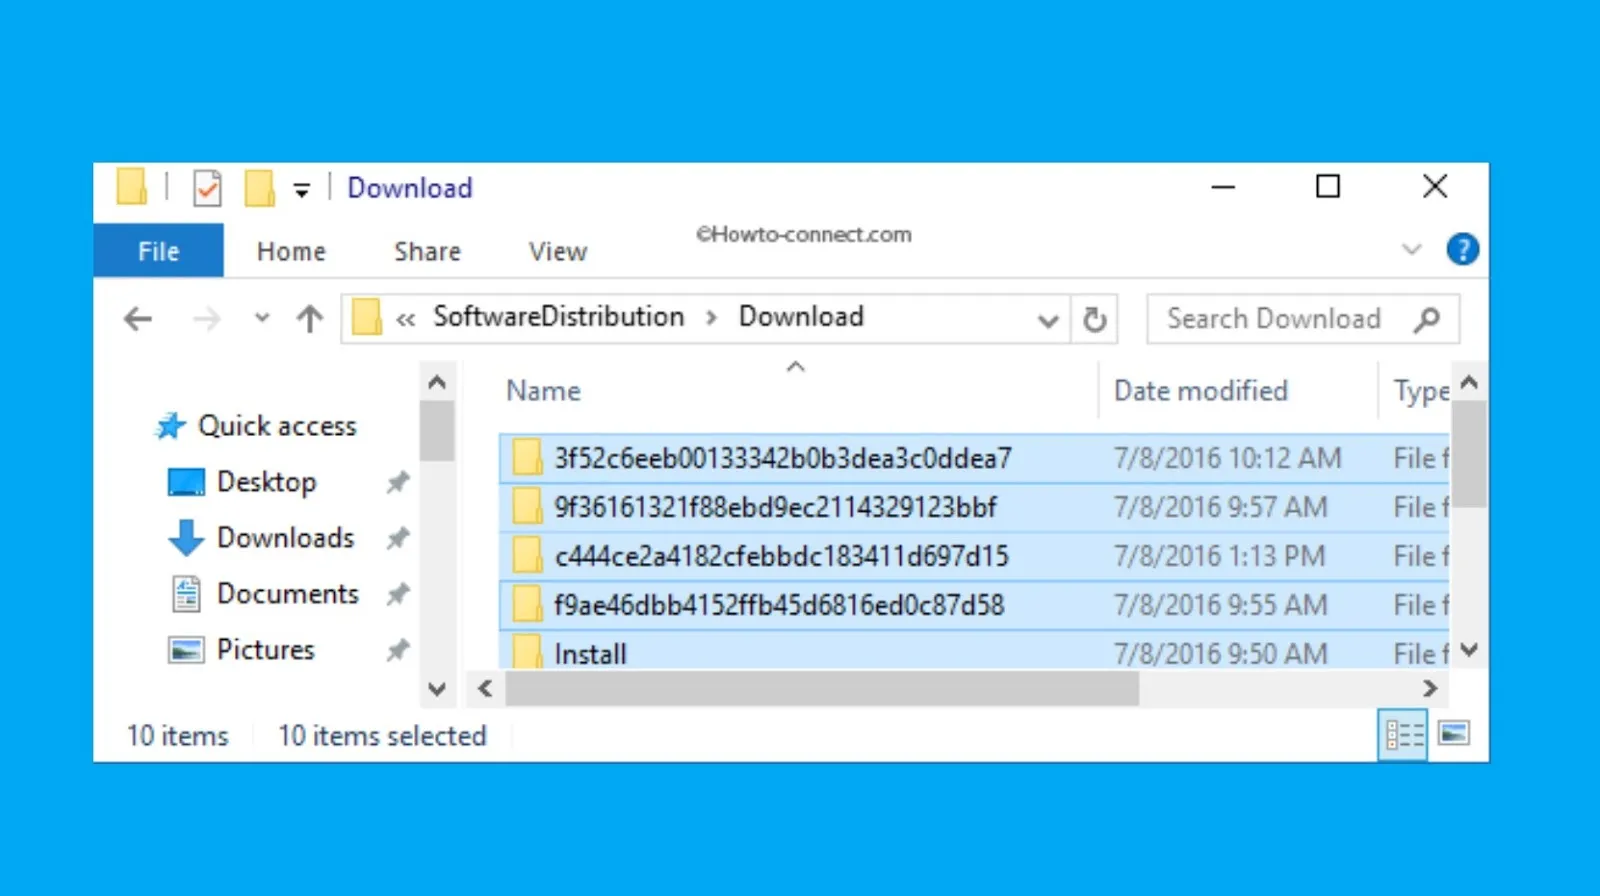Click the New Folder icon in title bar
Image resolution: width=1600 pixels, height=896 pixels.
[x=259, y=188]
